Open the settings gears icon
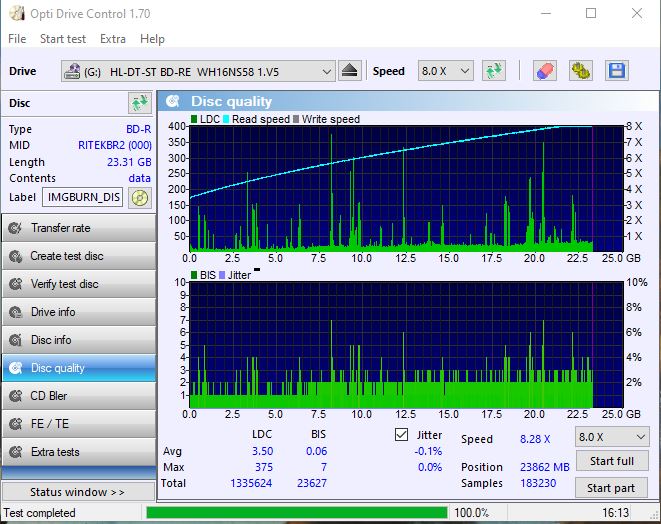Screen dimensions: 661x524 click(580, 71)
